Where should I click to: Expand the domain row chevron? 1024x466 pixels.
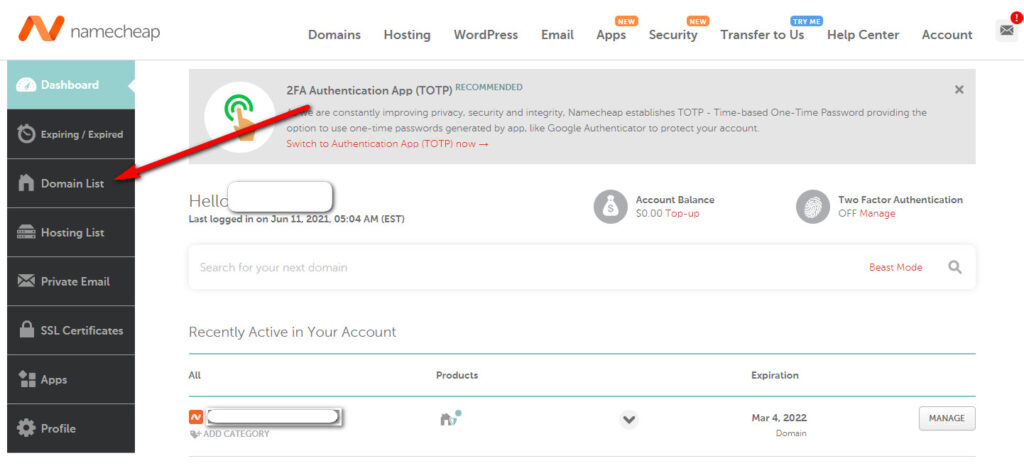coord(629,419)
